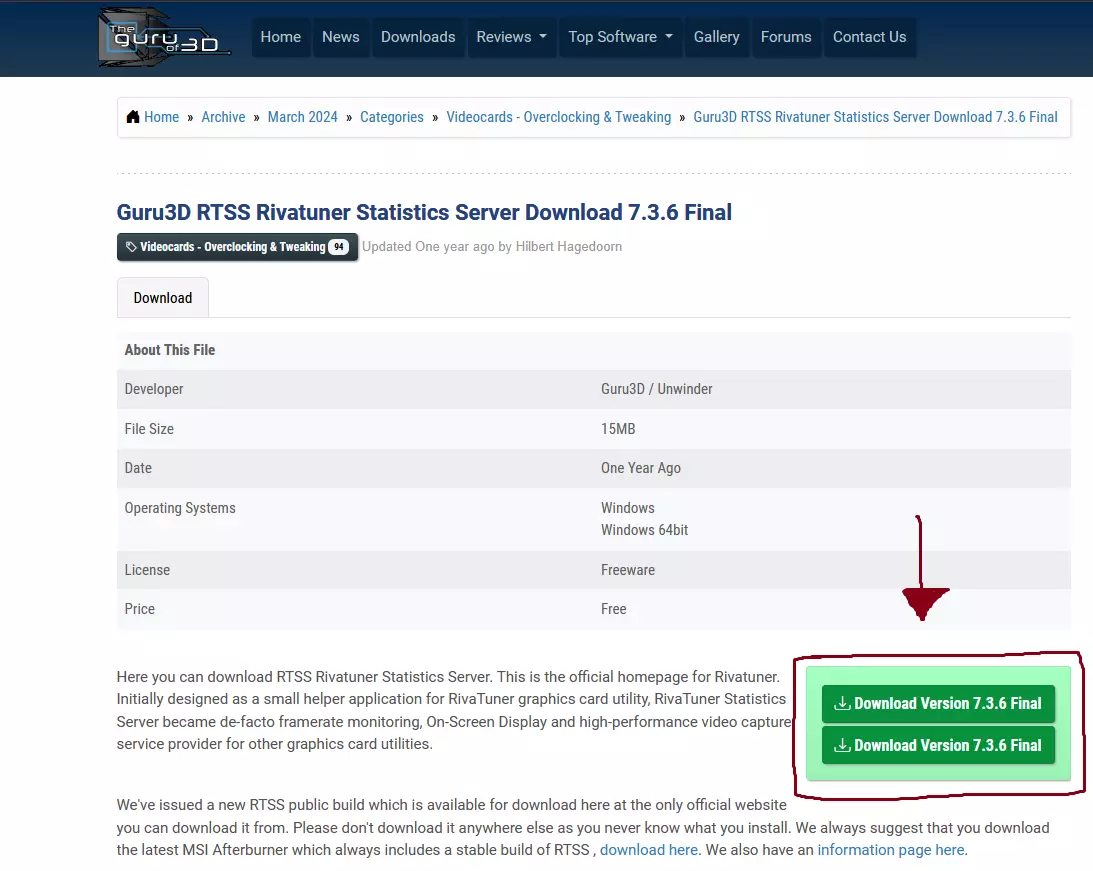This screenshot has height=871, width=1093.
Task: Click the 'Guru3D / Unwinder' value
Action: 657,389
